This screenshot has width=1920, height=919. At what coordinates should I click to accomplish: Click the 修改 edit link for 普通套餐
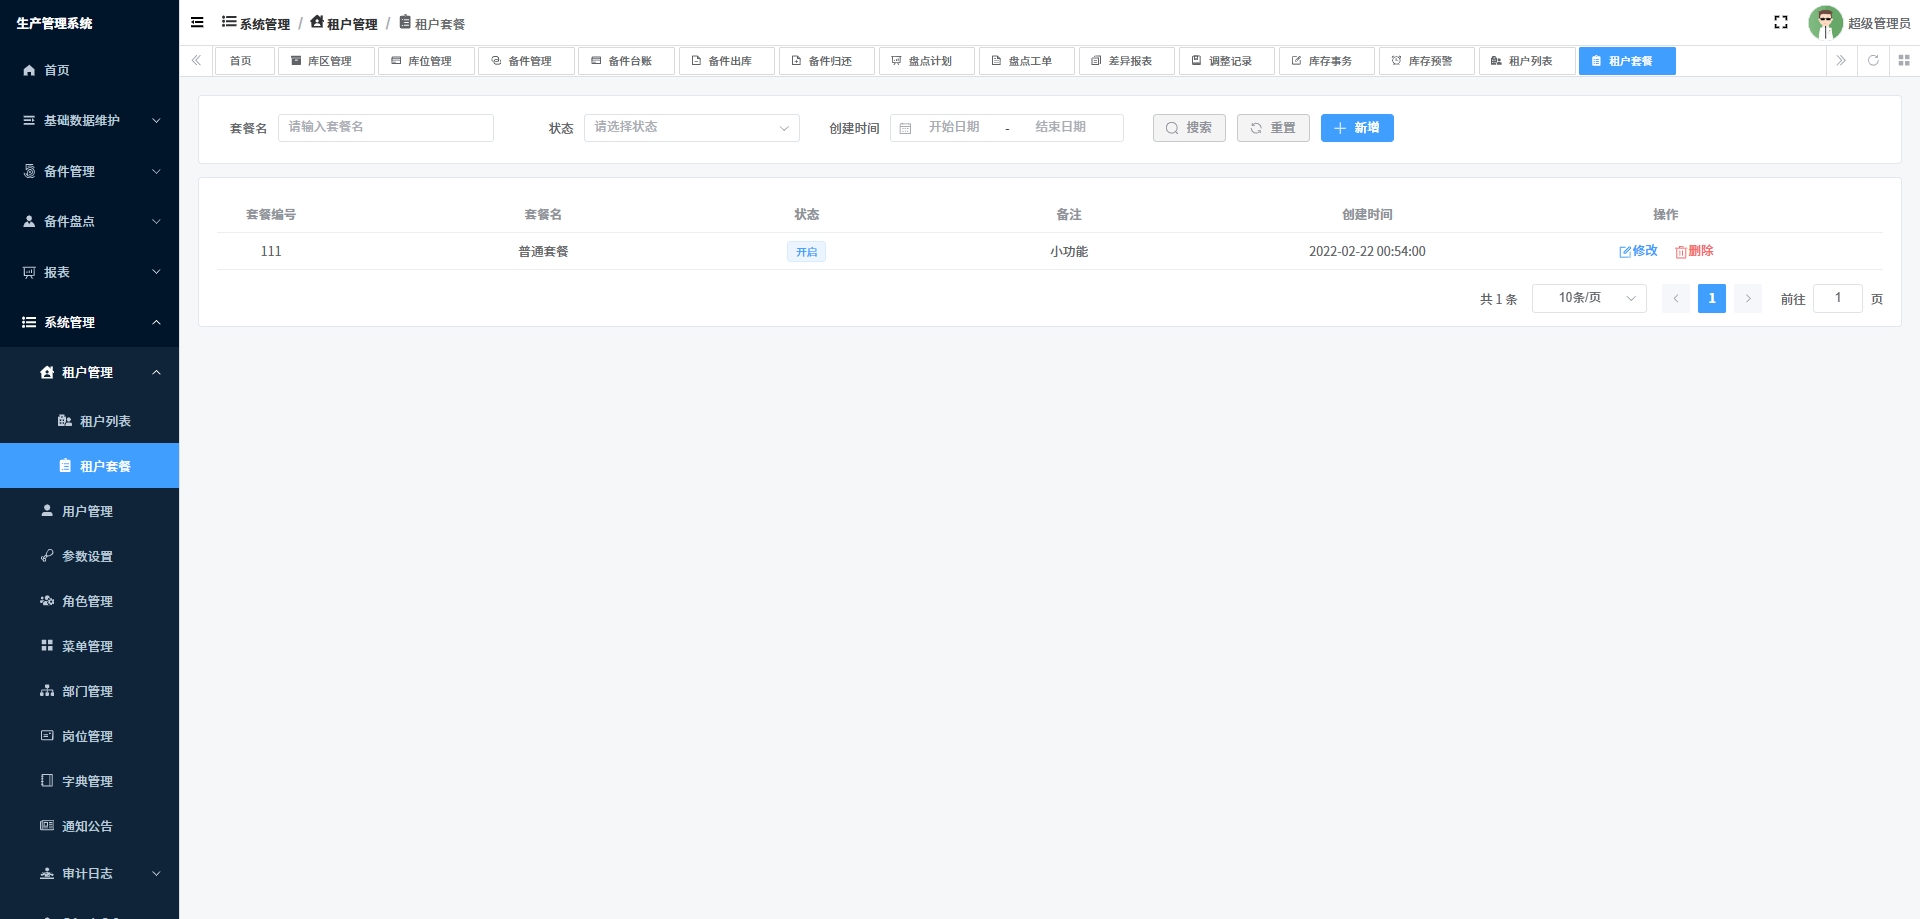(1639, 251)
